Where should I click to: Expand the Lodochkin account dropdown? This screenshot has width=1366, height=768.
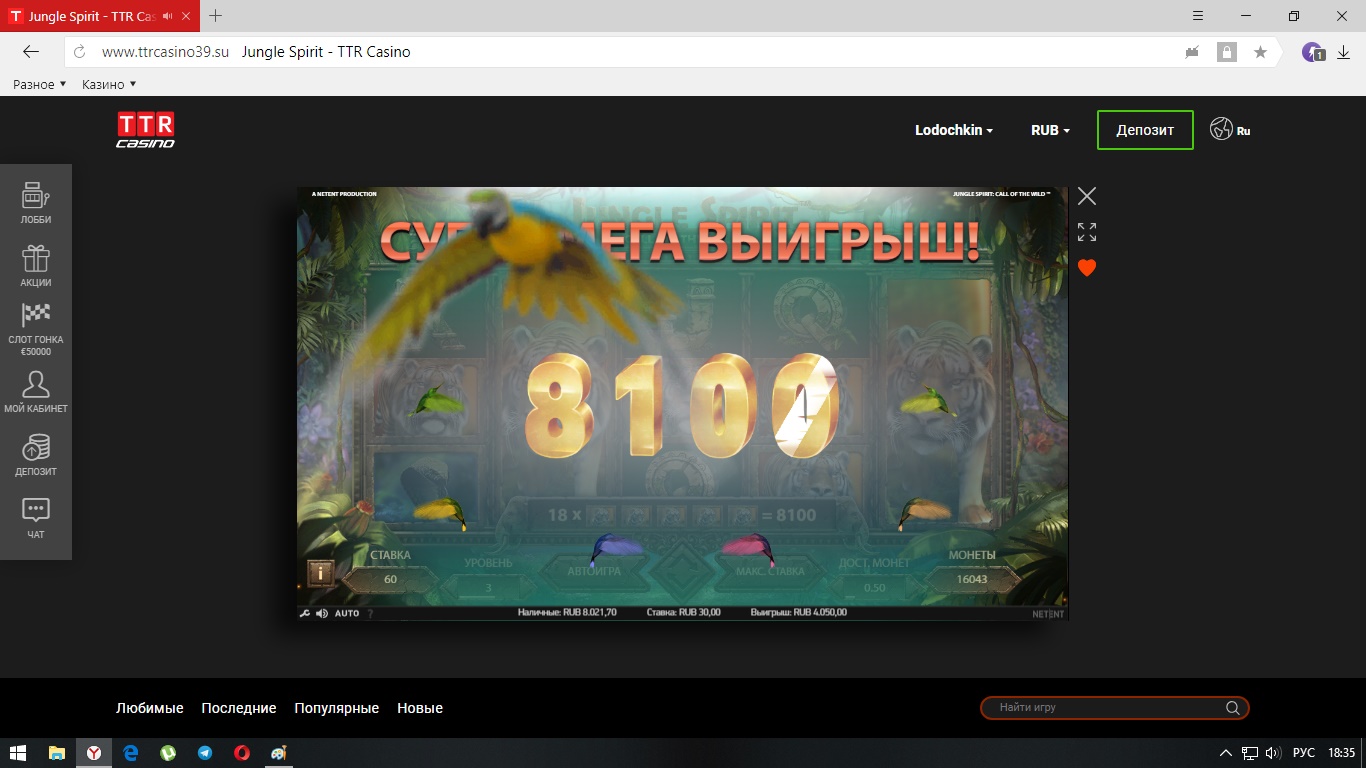pyautogui.click(x=954, y=130)
